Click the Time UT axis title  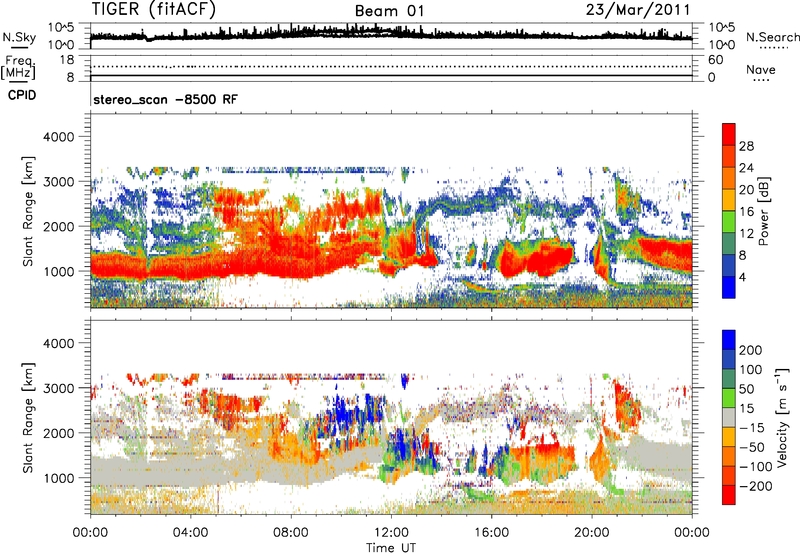tap(391, 547)
